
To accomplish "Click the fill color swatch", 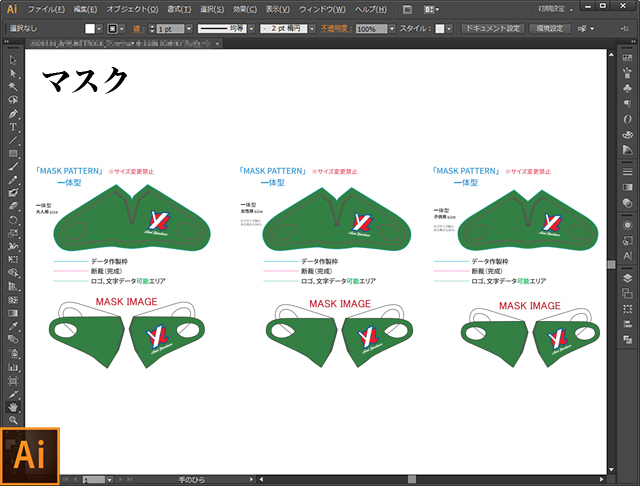I will (90, 29).
